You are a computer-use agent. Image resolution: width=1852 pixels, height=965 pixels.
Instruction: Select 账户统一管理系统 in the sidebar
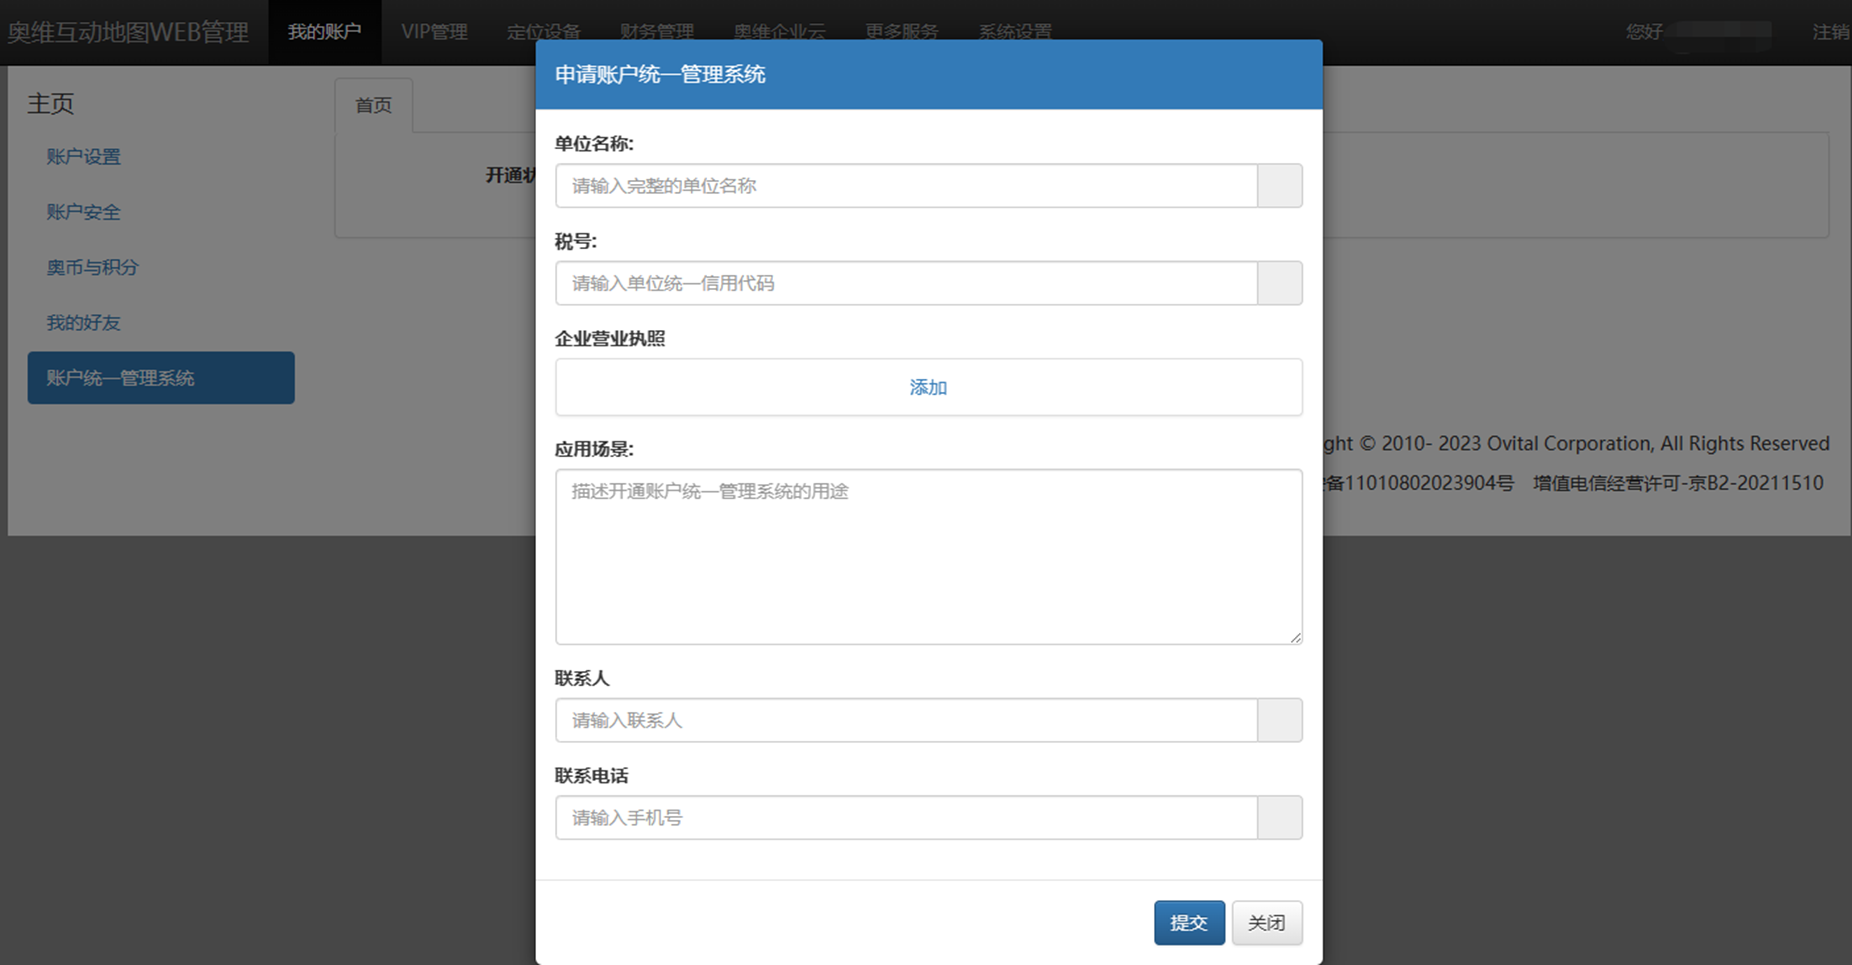point(161,378)
